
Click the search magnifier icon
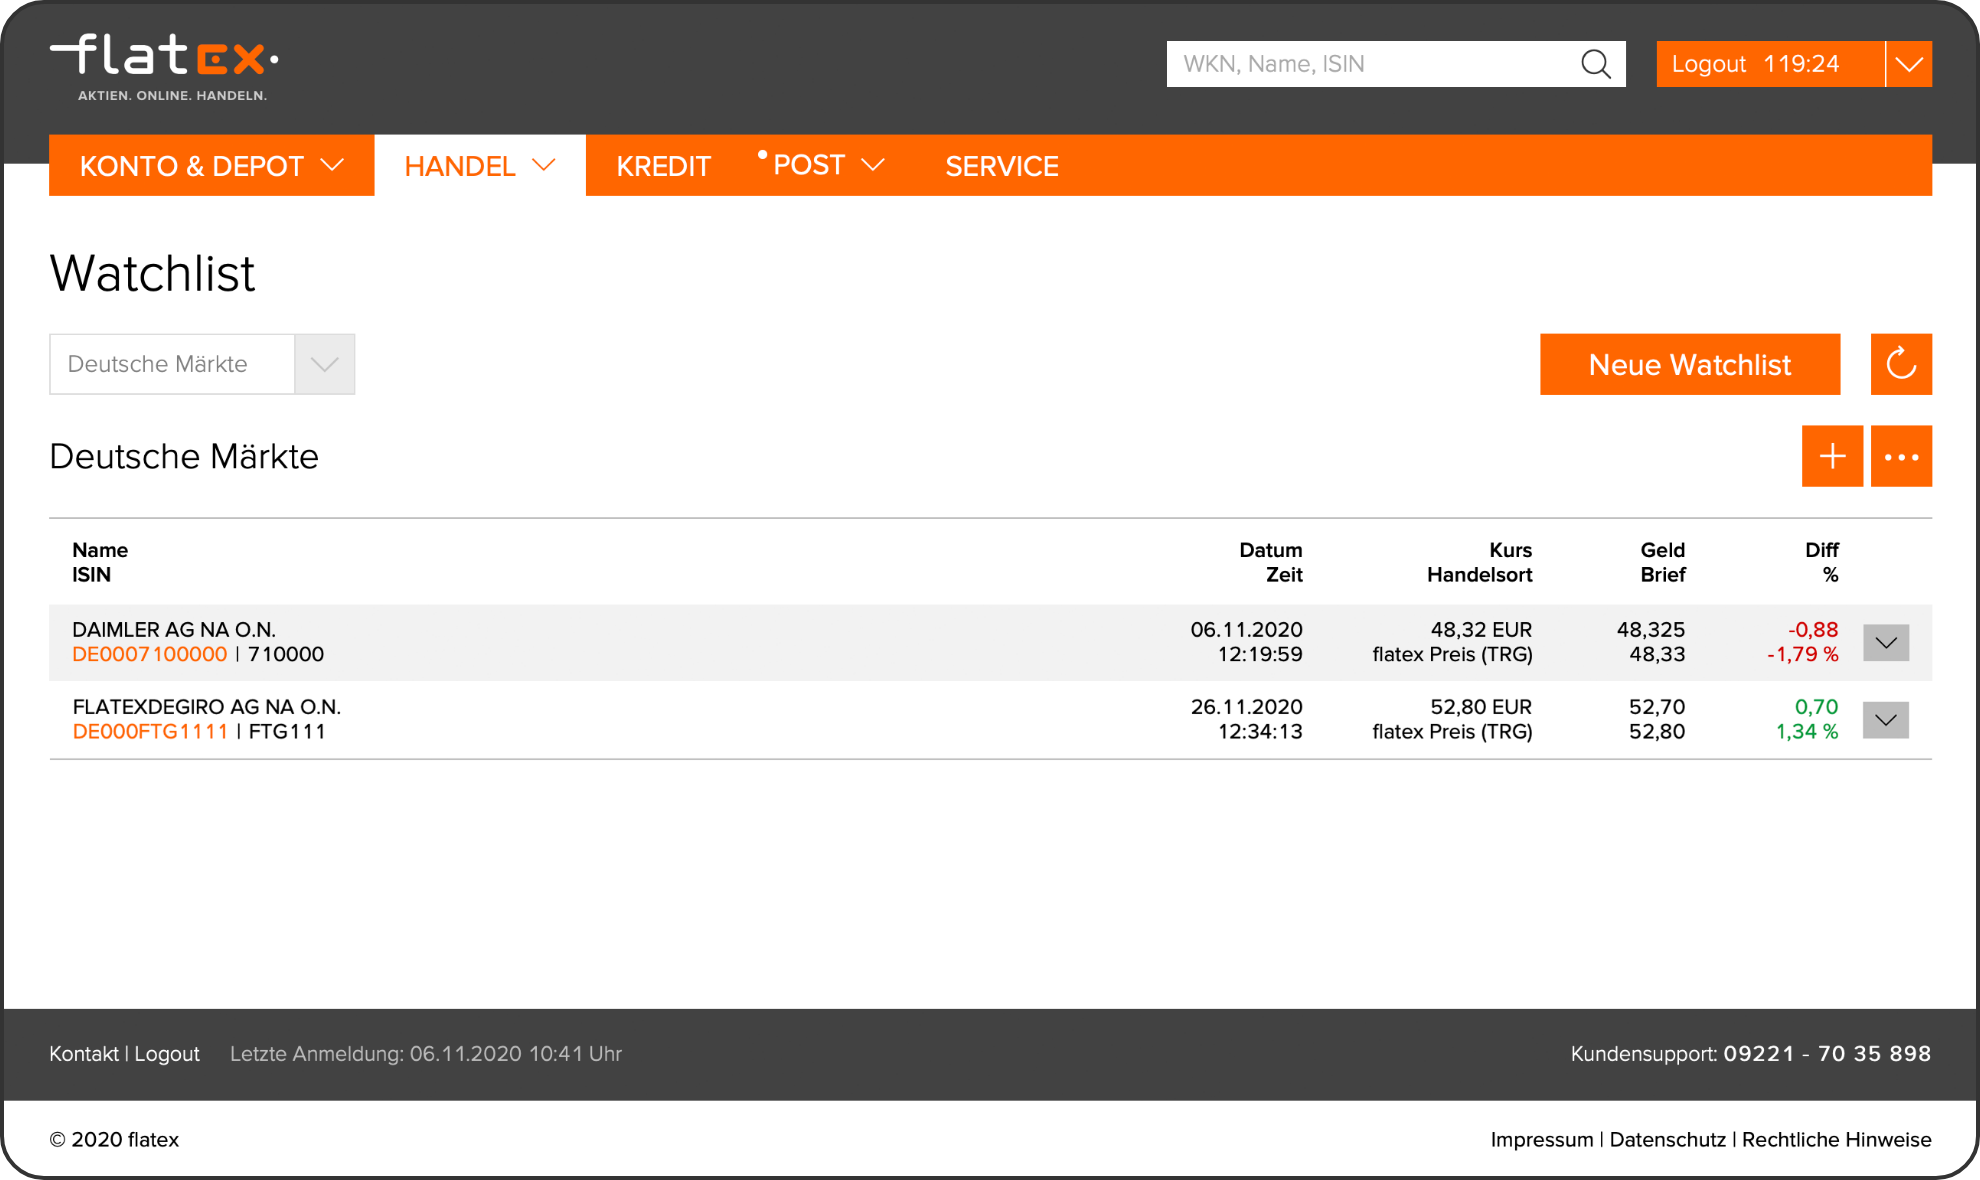coord(1596,64)
